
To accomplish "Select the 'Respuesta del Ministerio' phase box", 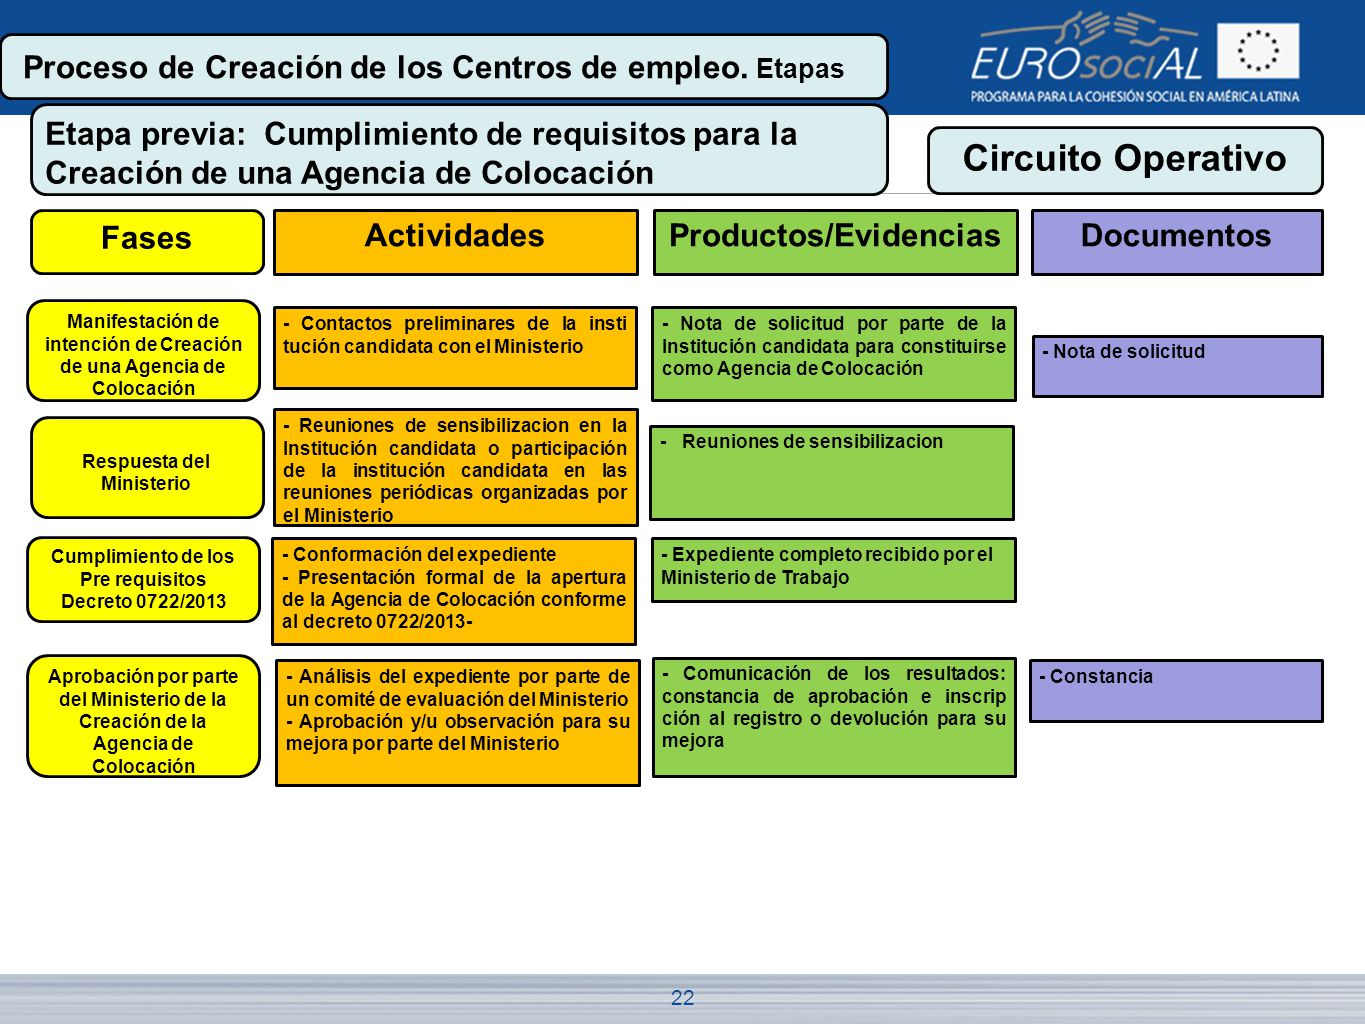I will coord(147,468).
